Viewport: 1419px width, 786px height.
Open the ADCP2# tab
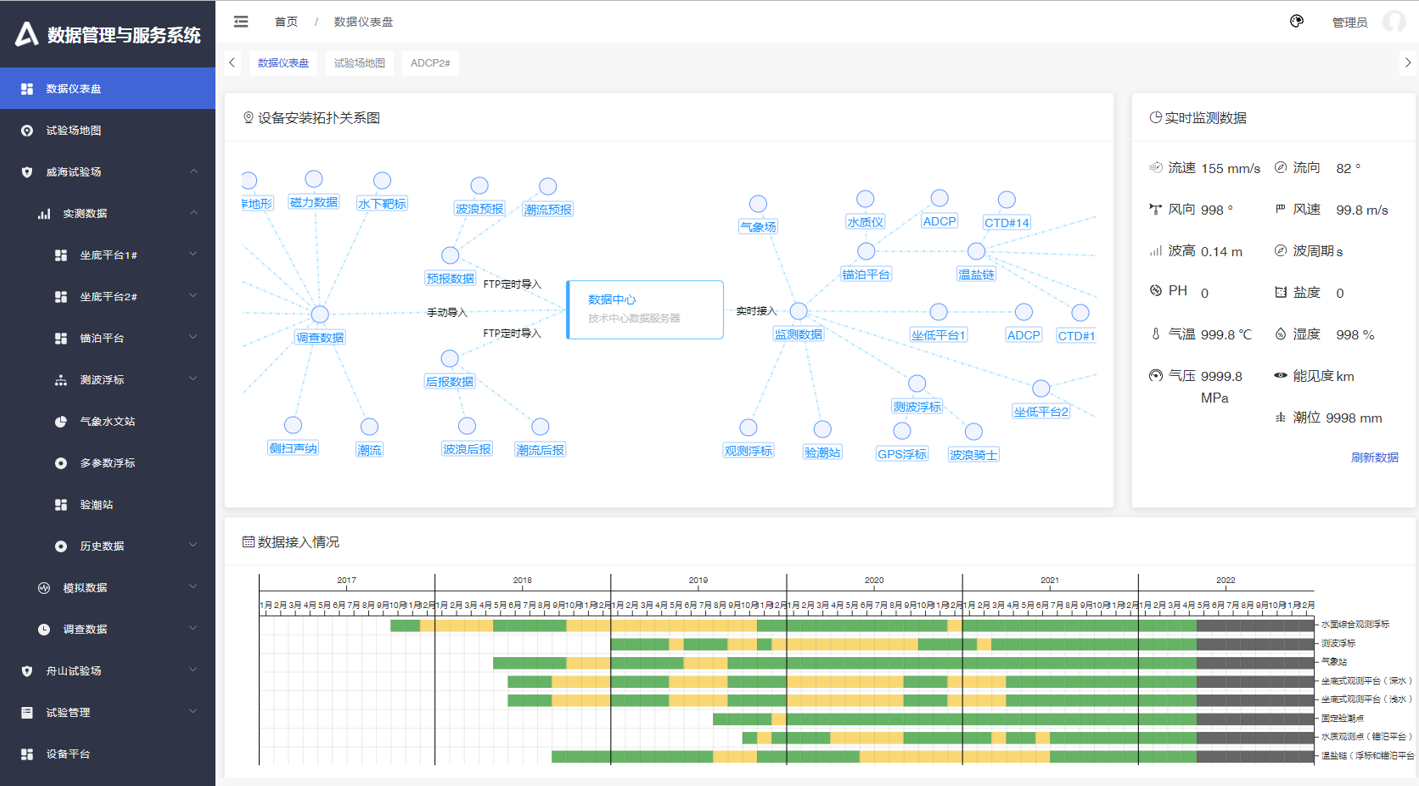[430, 63]
